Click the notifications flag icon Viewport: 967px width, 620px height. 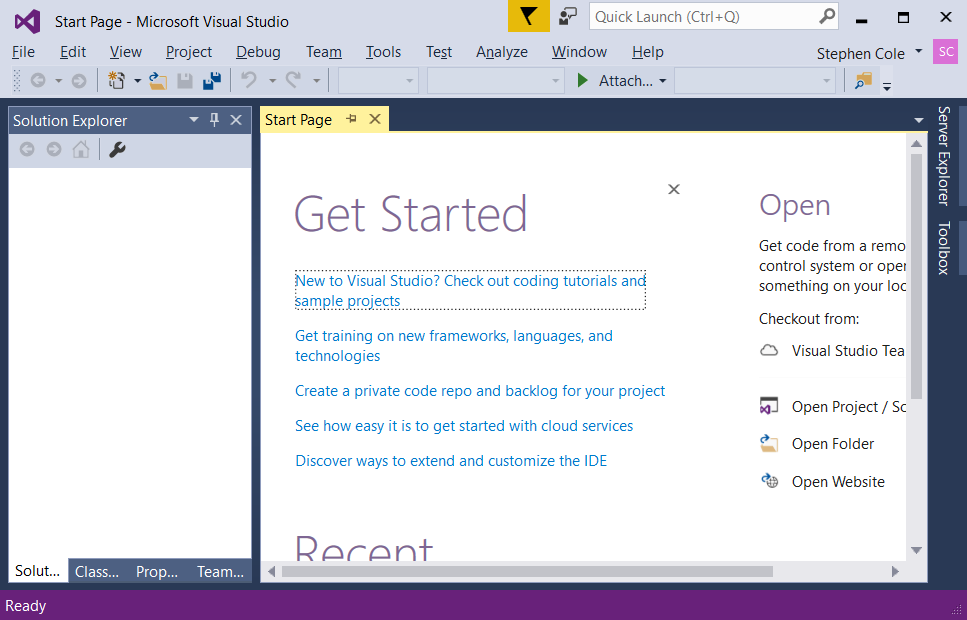click(528, 17)
